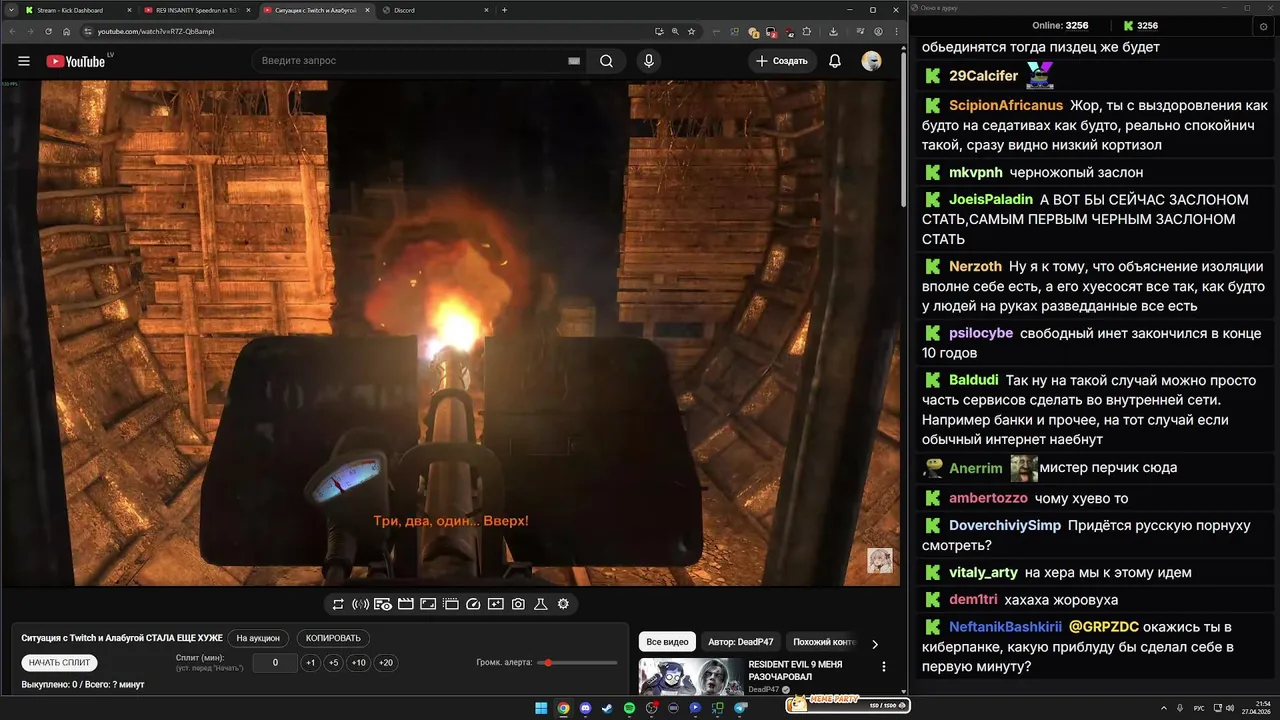Start voice search with the microphone
Image resolution: width=1280 pixels, height=720 pixels.
(649, 61)
